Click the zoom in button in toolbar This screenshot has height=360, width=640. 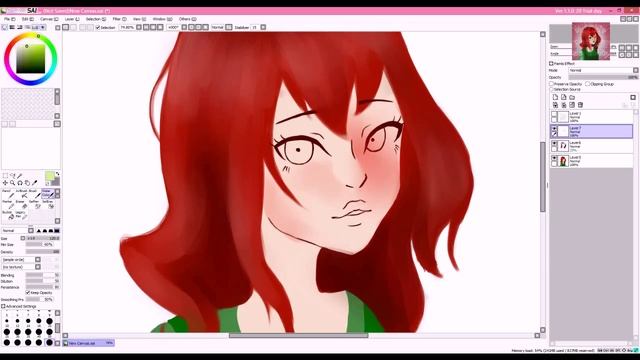coord(153,27)
